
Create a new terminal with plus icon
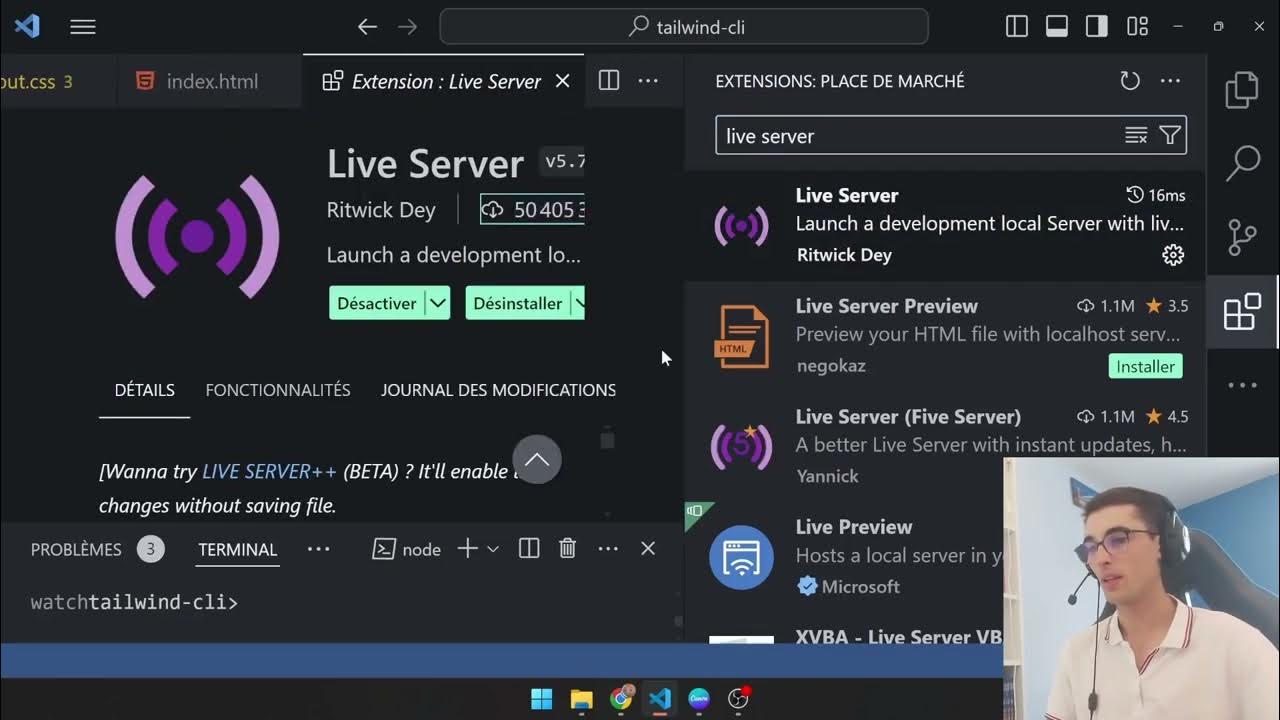(x=467, y=548)
